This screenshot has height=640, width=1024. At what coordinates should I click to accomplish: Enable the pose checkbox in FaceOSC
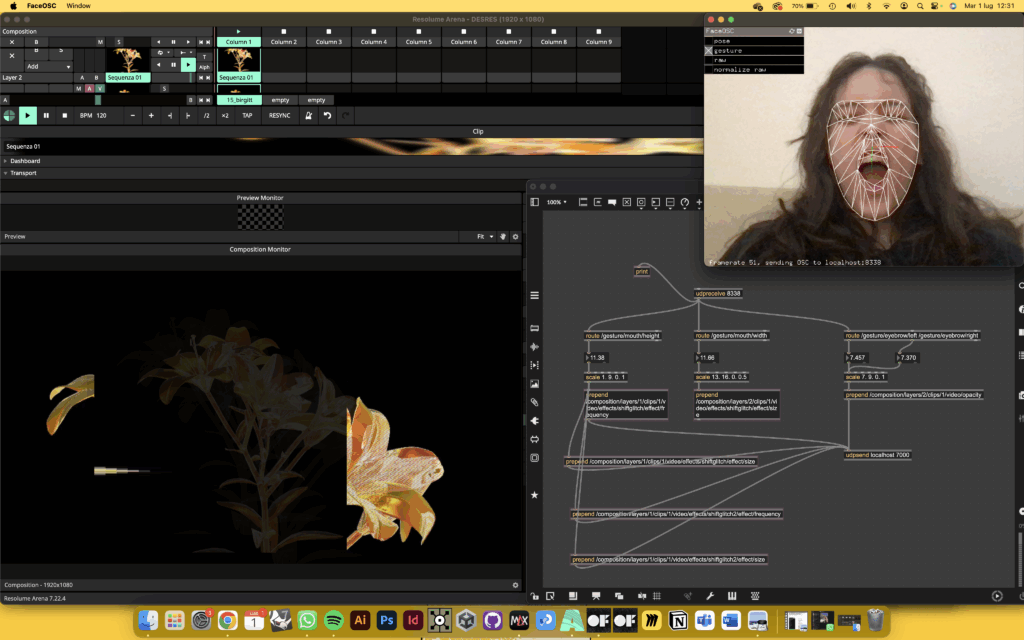[709, 41]
